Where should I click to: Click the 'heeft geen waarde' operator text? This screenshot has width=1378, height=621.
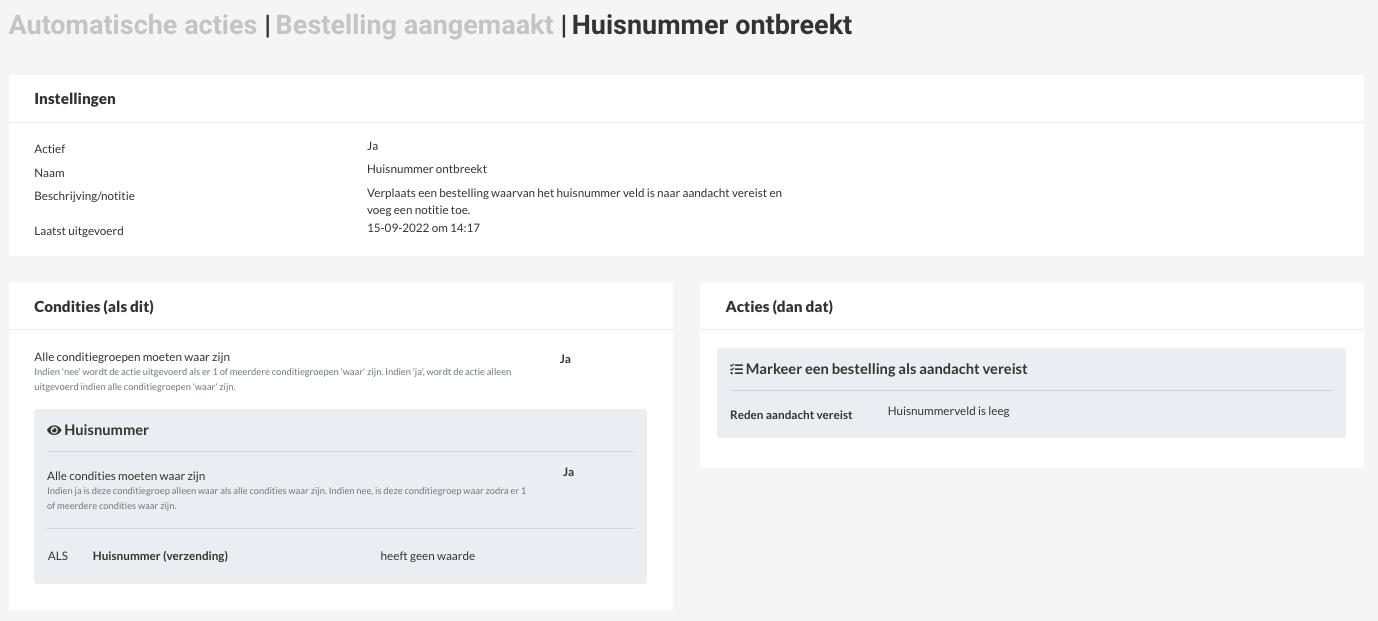(427, 556)
